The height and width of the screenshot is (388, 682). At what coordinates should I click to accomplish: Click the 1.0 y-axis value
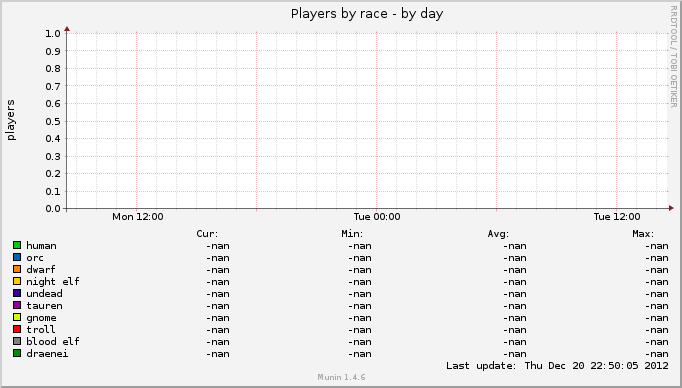53,33
